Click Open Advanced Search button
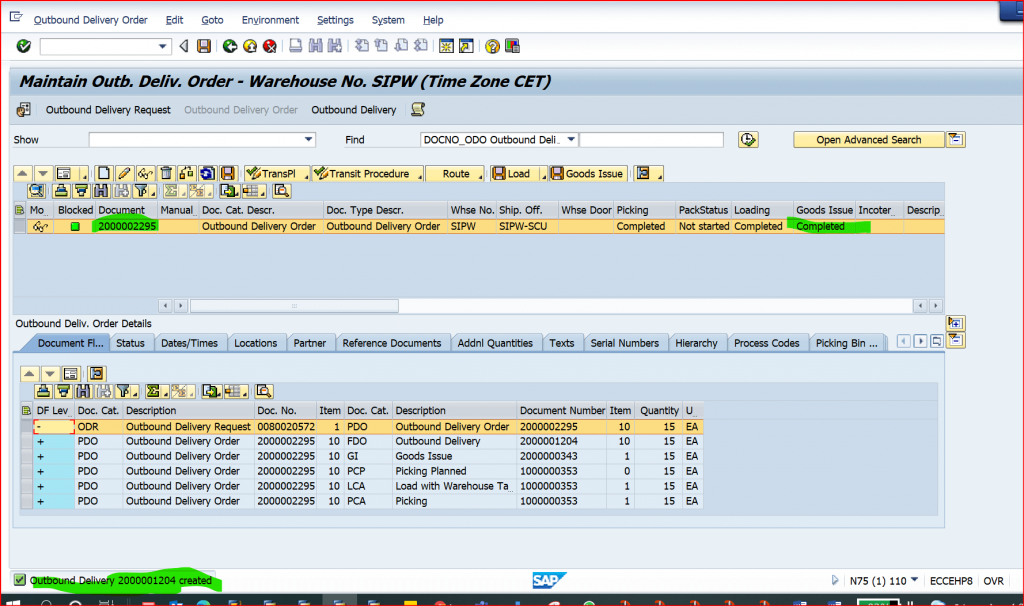The image size is (1024, 606). click(869, 140)
